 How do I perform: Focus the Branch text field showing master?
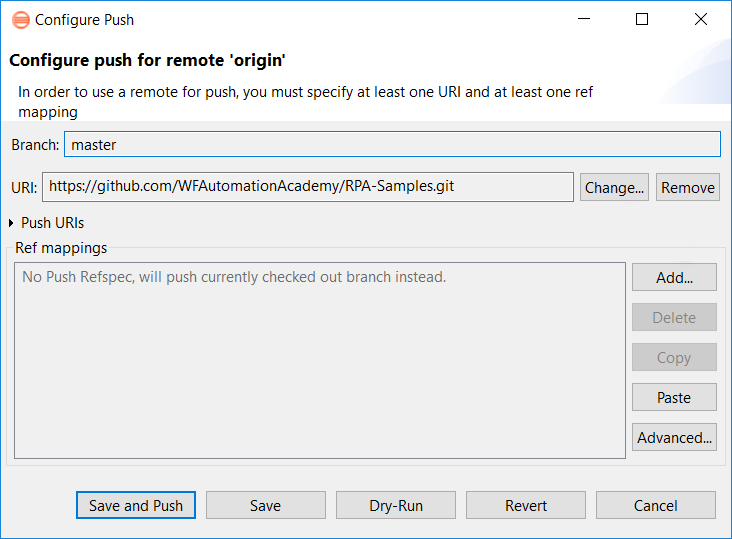(x=392, y=144)
